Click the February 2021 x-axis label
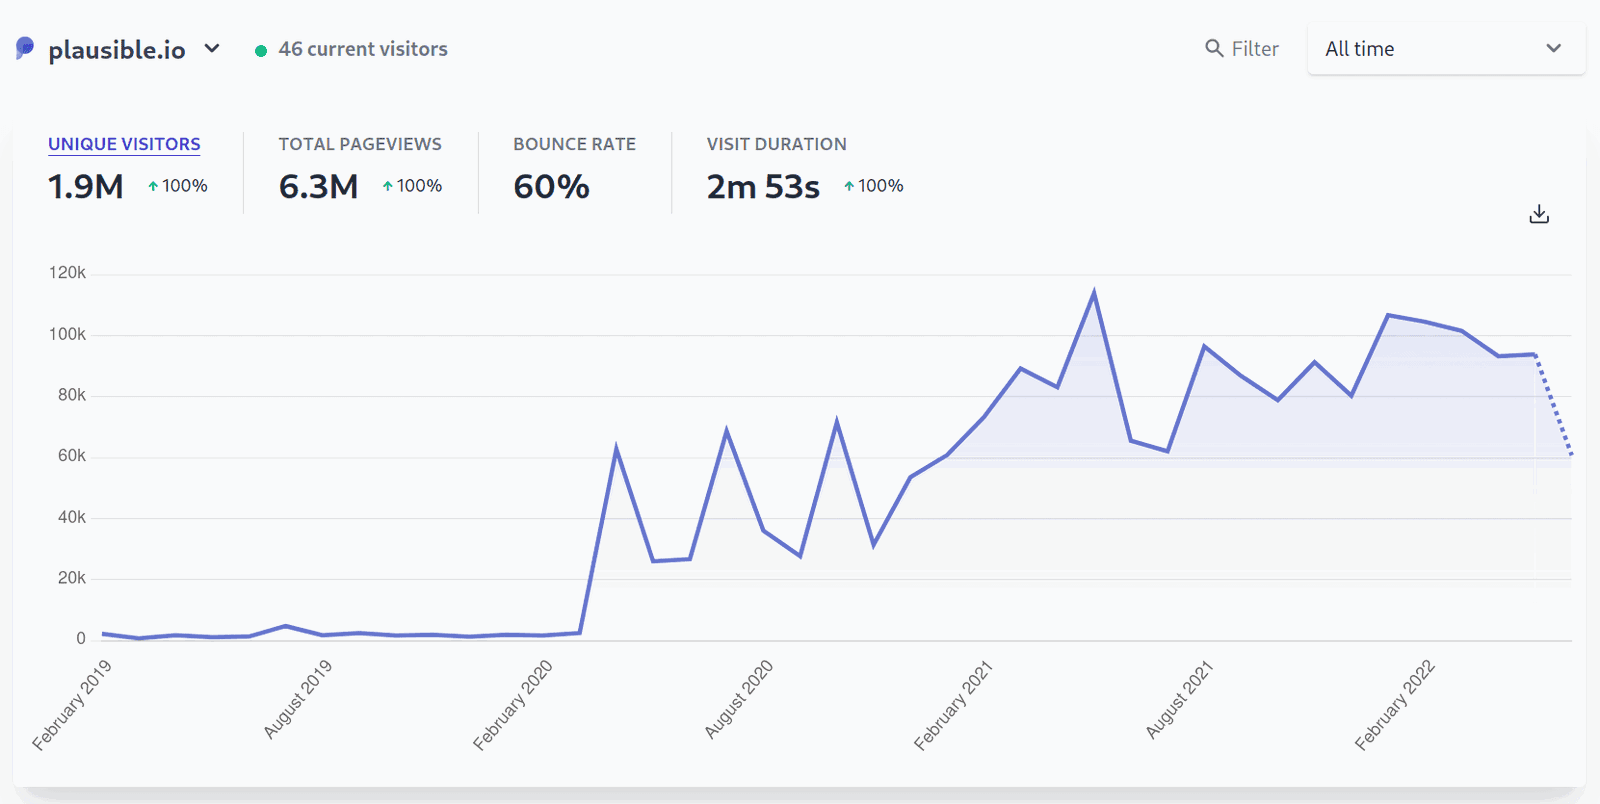Image resolution: width=1600 pixels, height=804 pixels. click(953, 705)
